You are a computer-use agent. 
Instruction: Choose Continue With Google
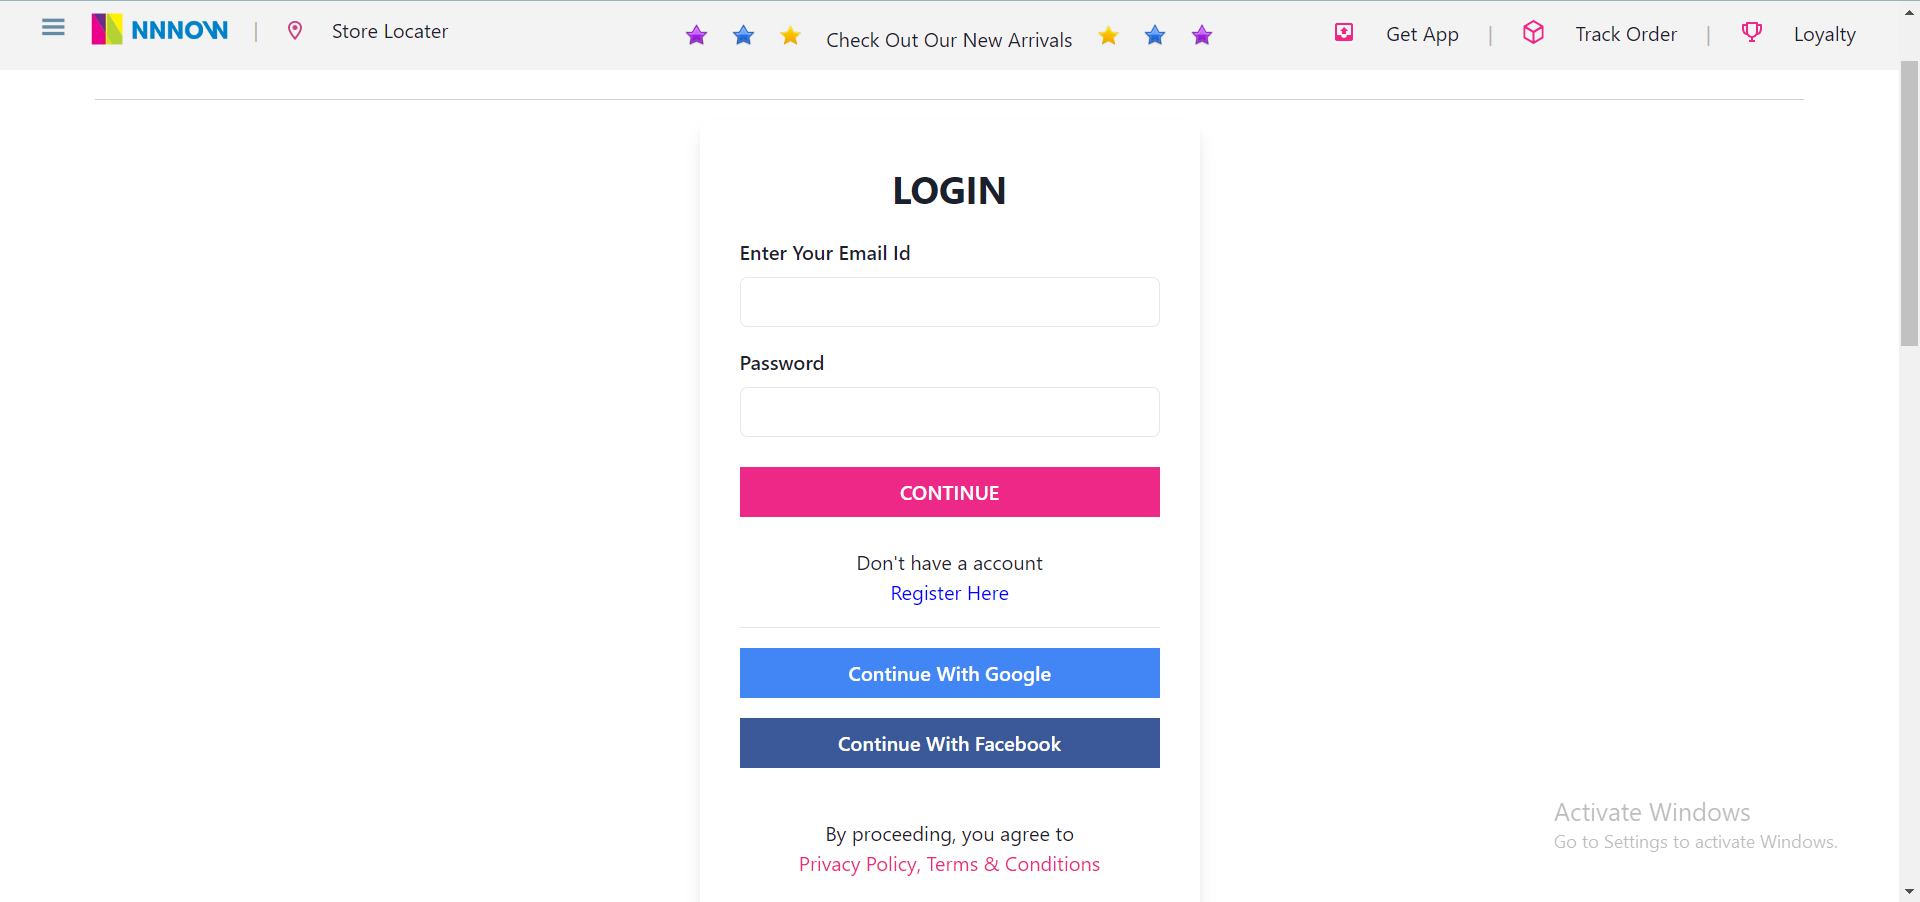(949, 673)
